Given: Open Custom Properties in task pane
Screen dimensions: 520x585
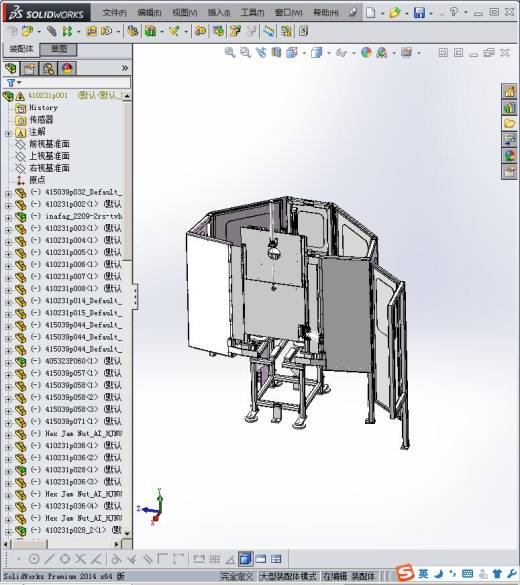Looking at the screenshot, I should (510, 172).
